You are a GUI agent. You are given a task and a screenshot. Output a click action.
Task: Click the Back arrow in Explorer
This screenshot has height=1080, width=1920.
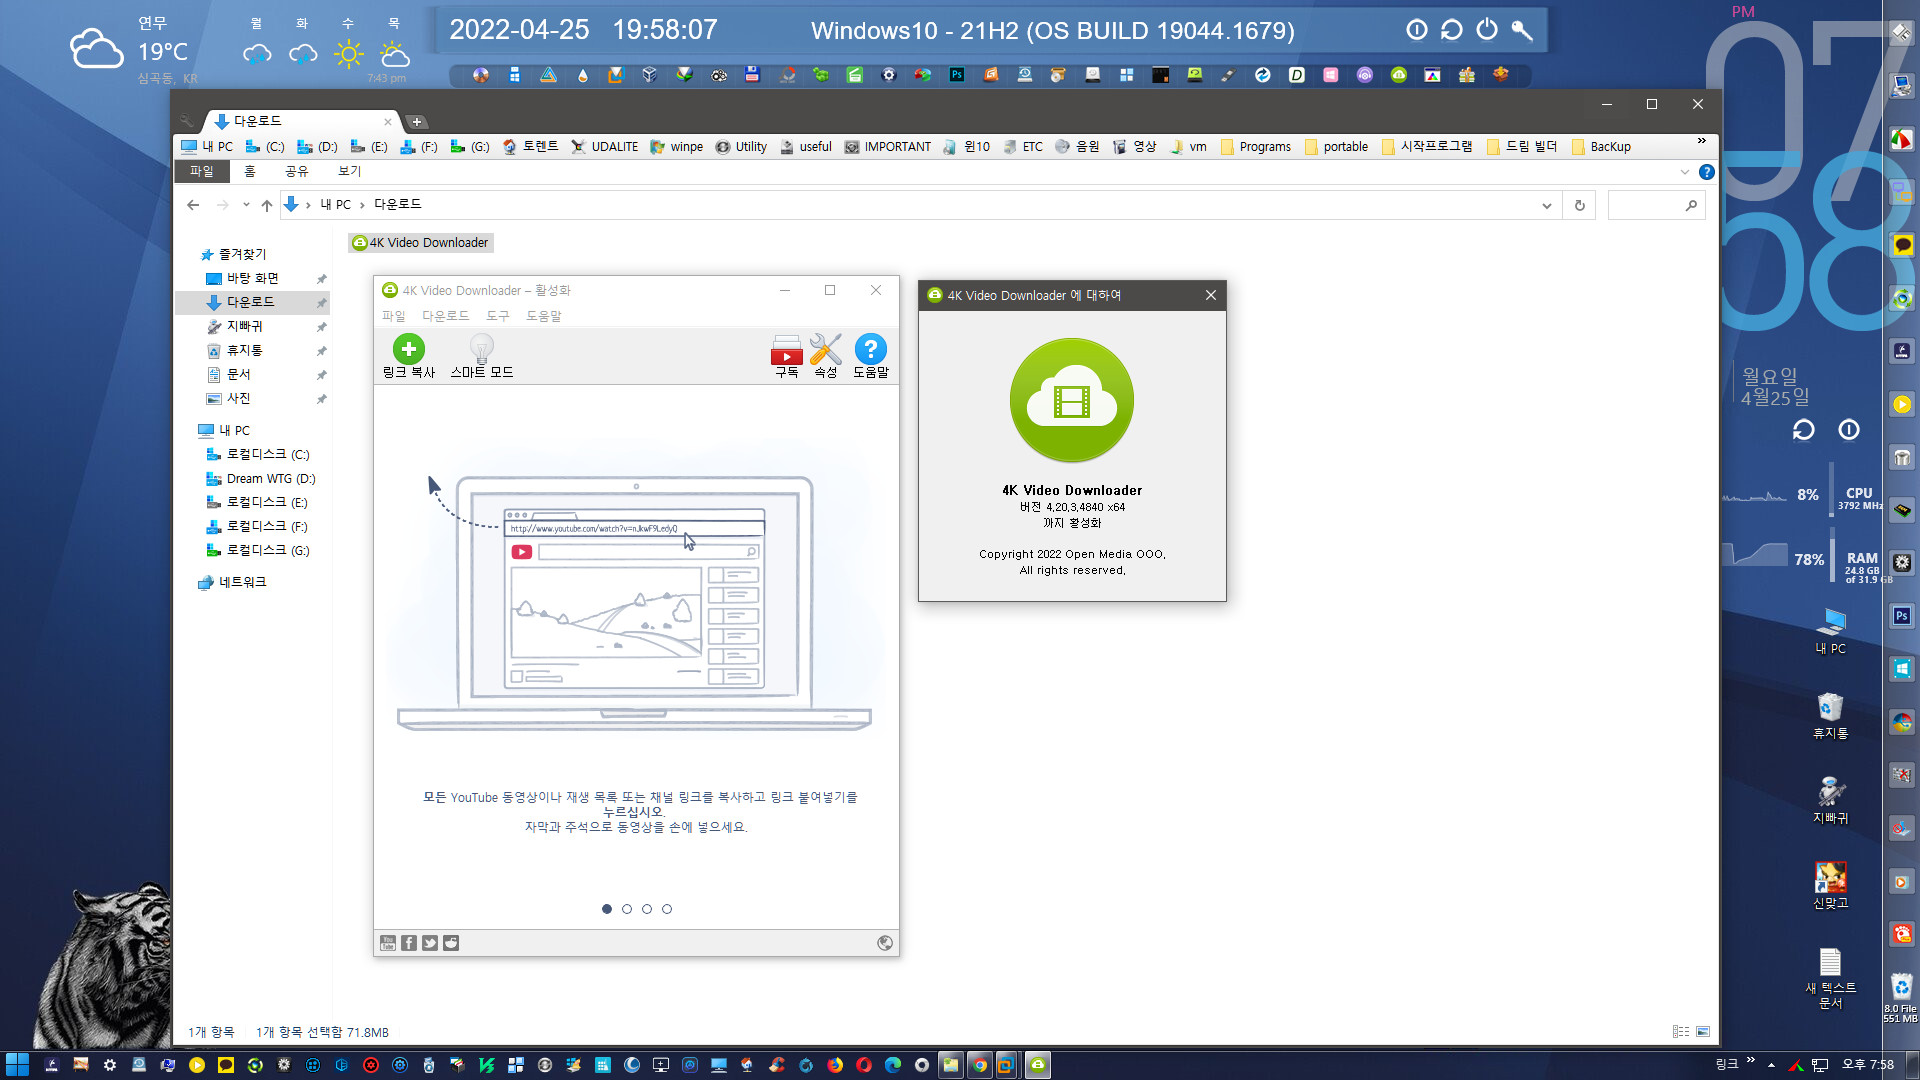point(193,205)
